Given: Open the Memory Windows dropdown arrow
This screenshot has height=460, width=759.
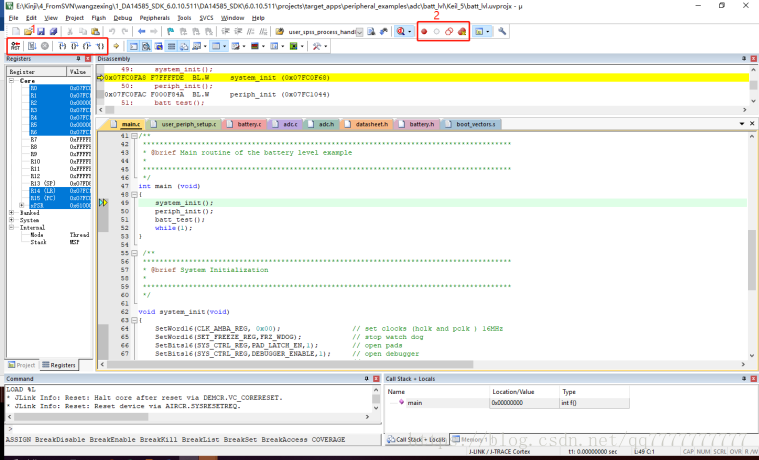Looking at the screenshot, I should [225, 46].
